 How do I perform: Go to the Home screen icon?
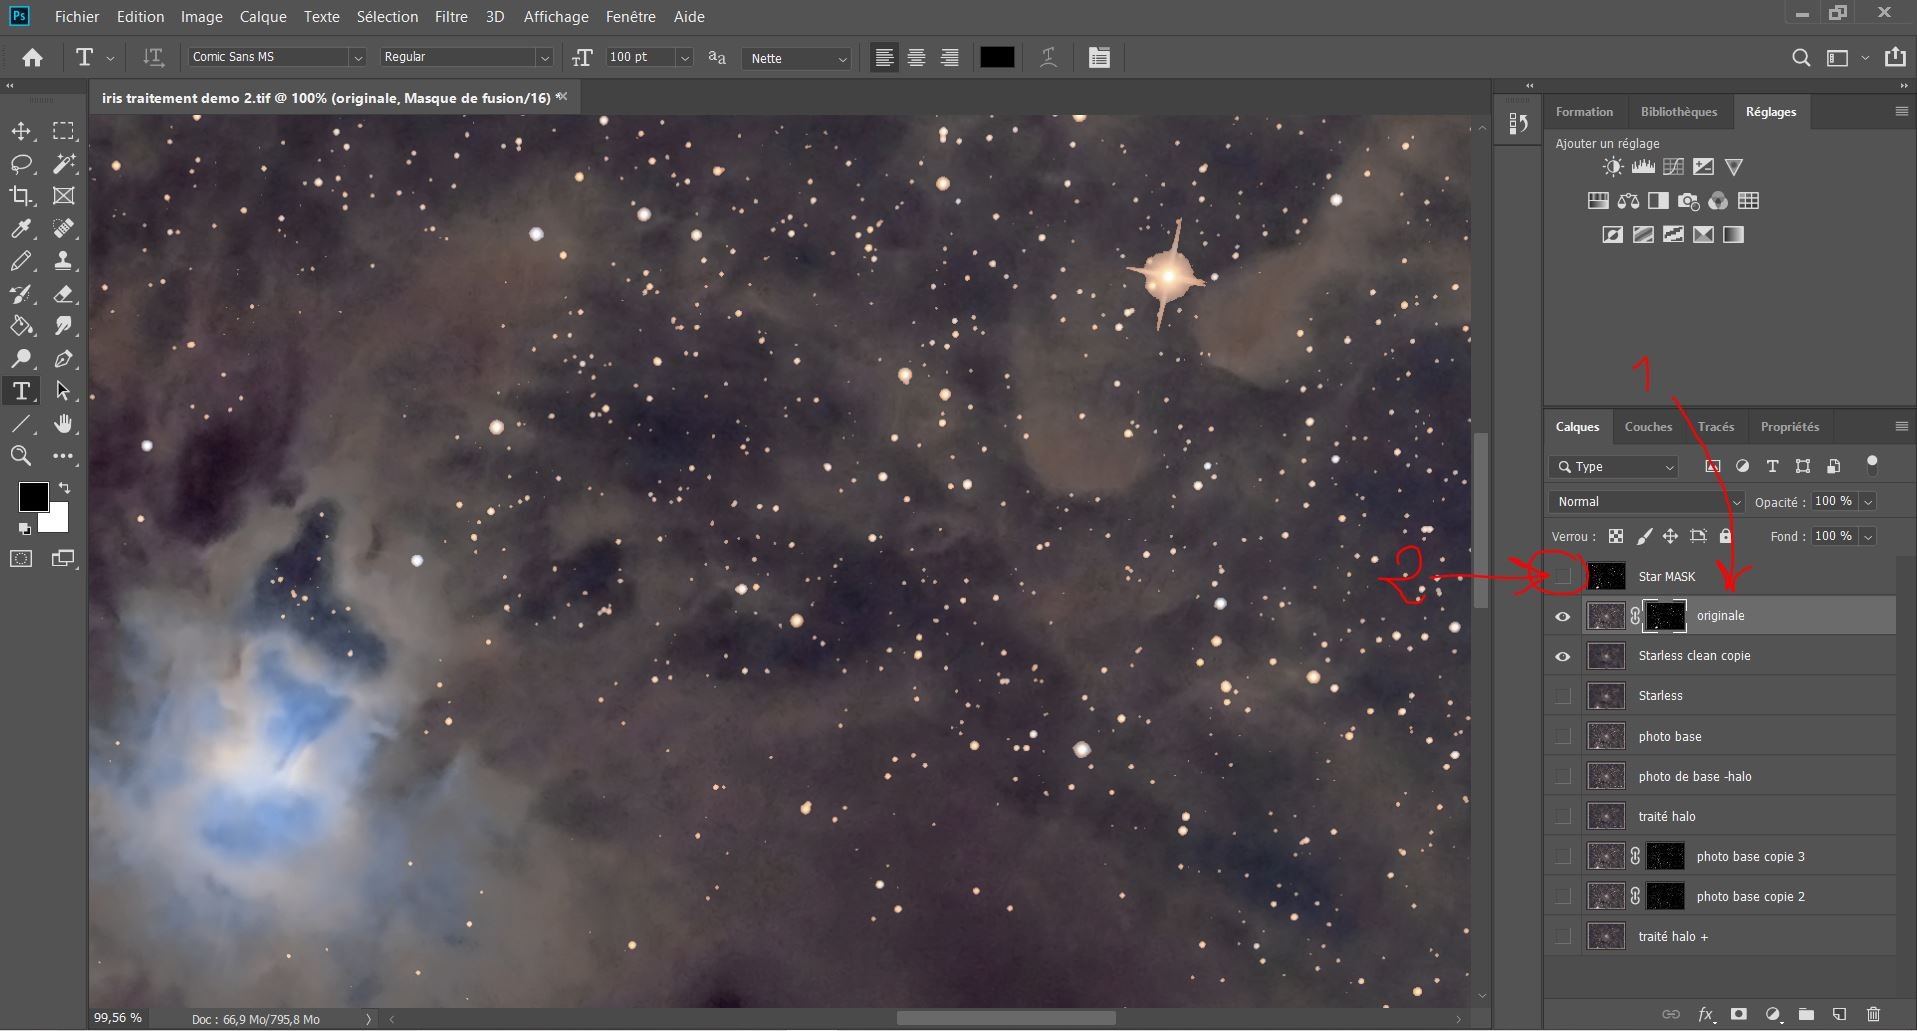32,58
